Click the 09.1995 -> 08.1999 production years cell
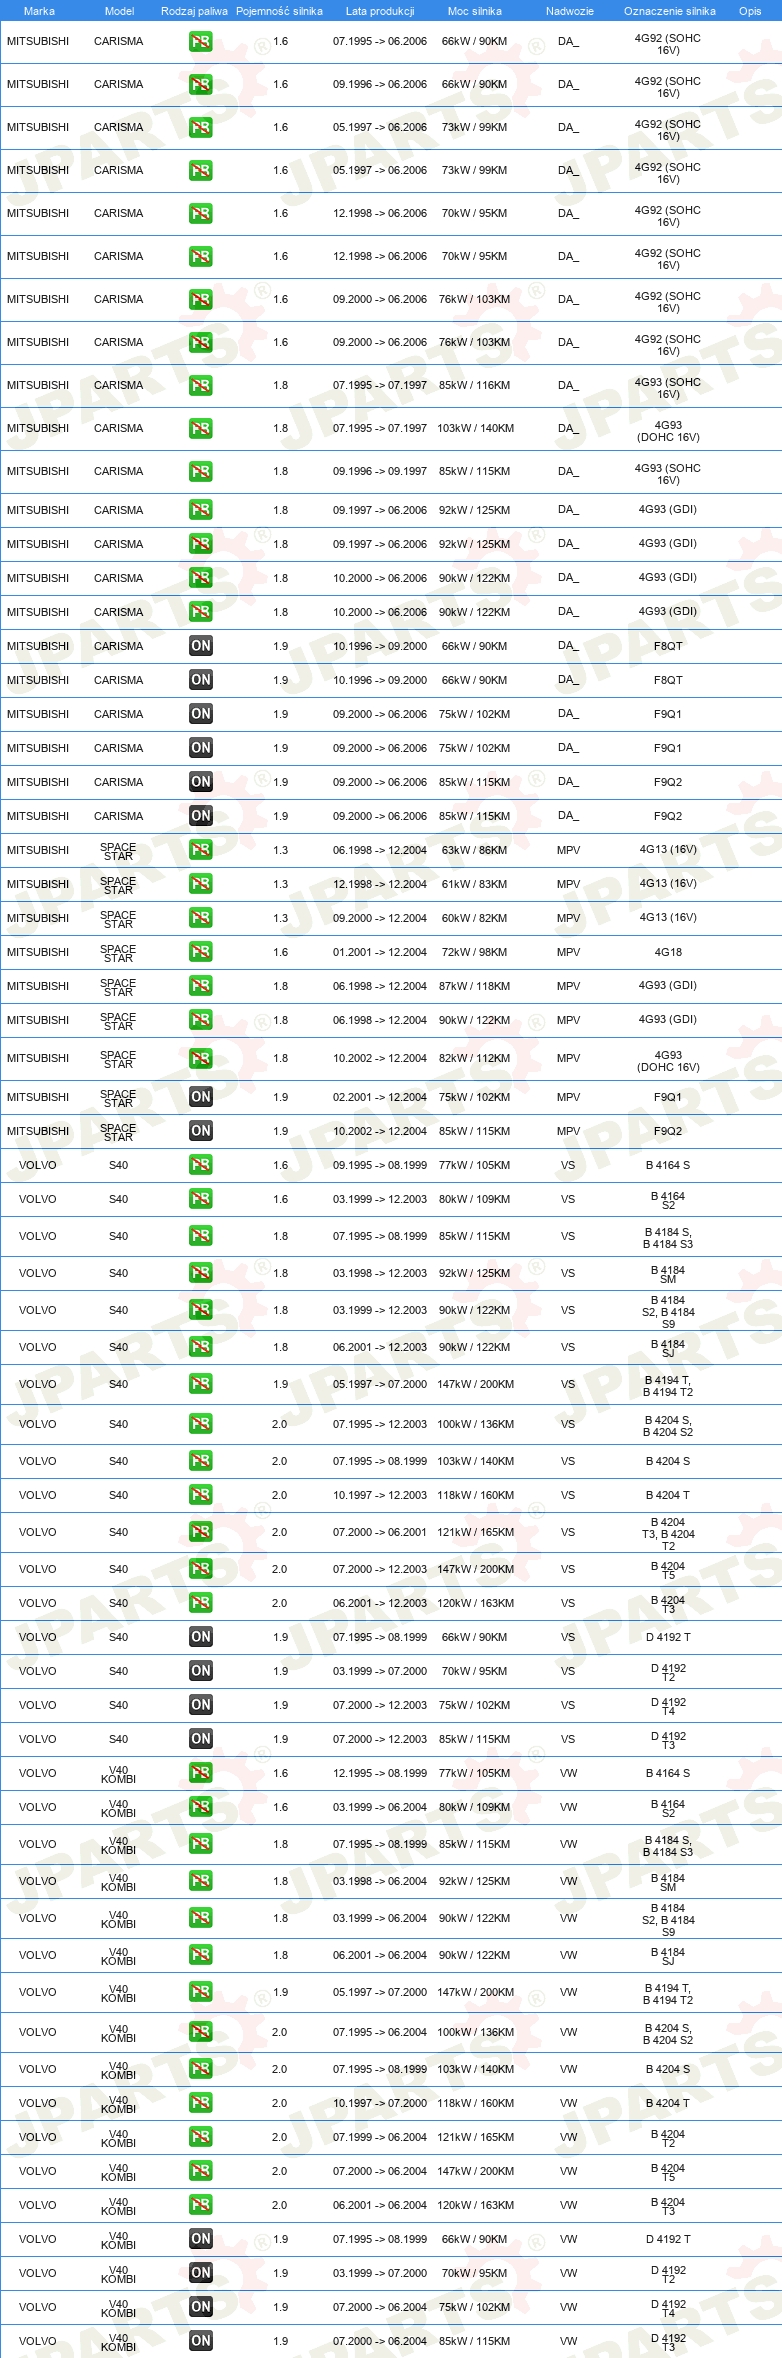This screenshot has height=2358, width=782. [380, 1166]
